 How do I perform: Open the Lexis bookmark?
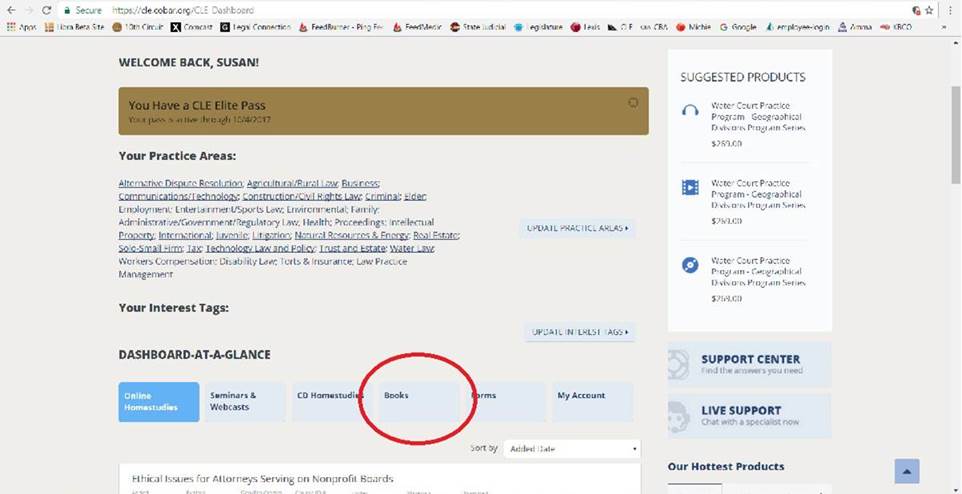click(x=585, y=27)
